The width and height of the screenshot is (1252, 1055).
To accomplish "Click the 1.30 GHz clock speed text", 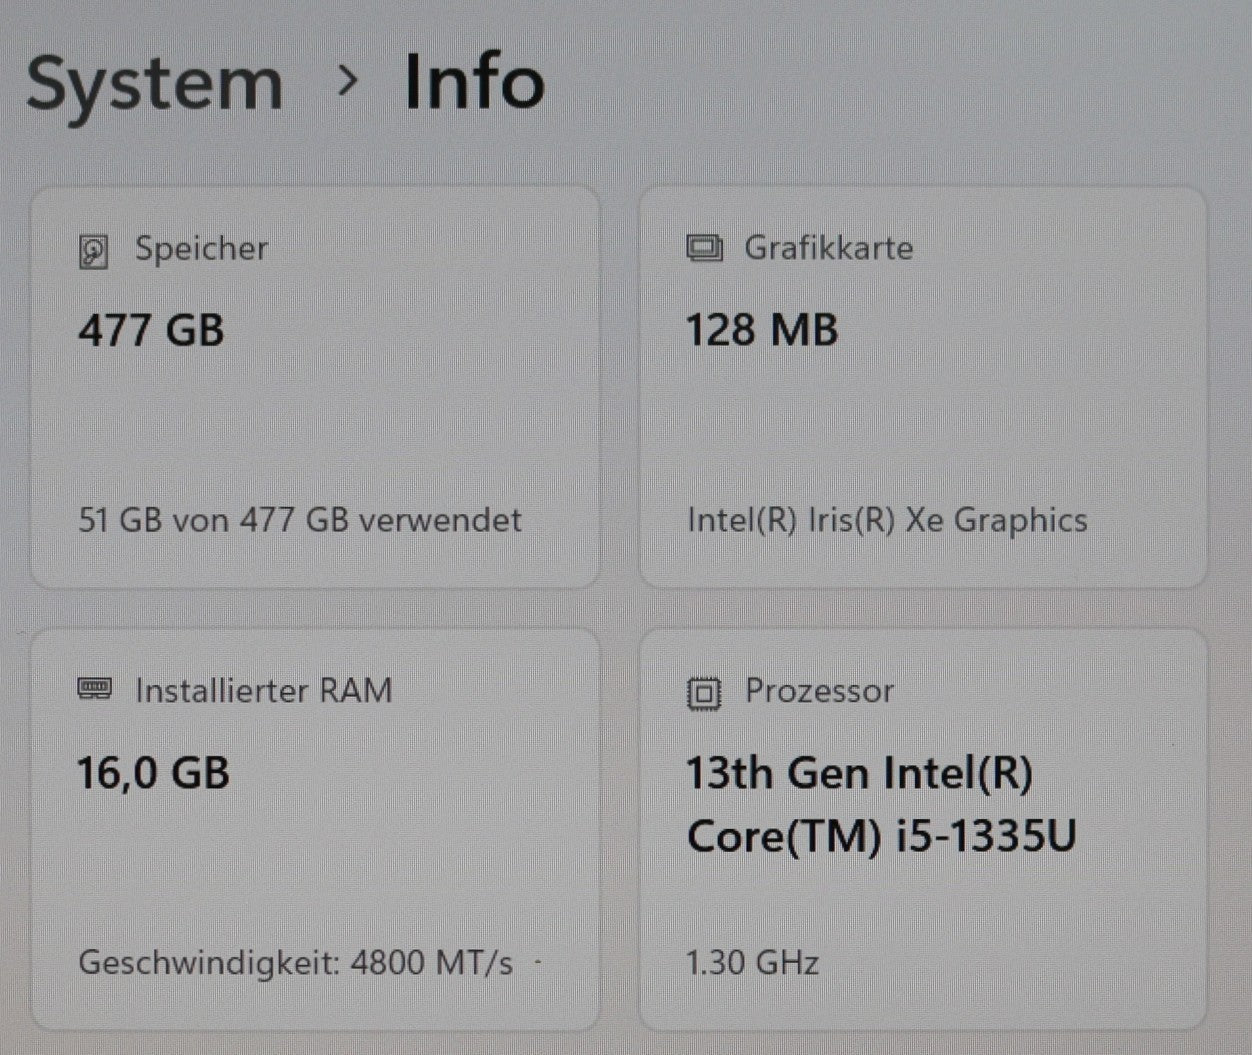I will click(x=752, y=962).
